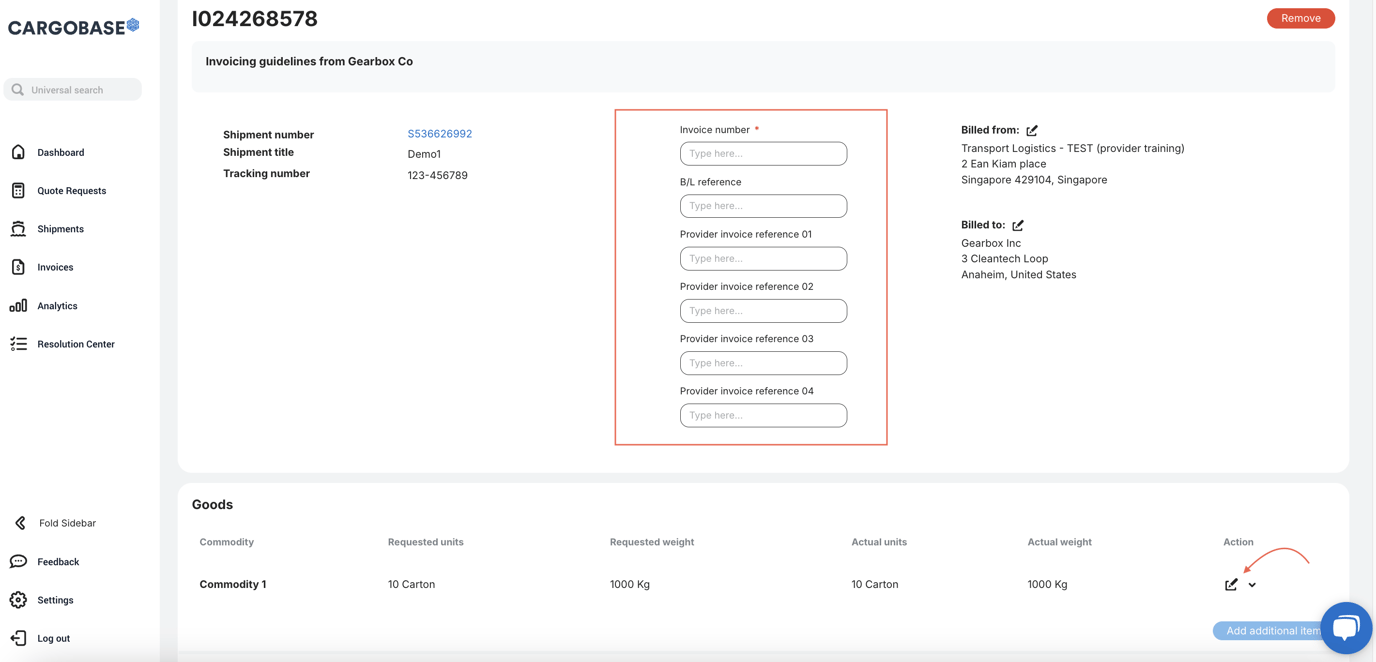Screen dimensions: 1376x662
Task: Open shipment S536626992
Action: tap(440, 133)
